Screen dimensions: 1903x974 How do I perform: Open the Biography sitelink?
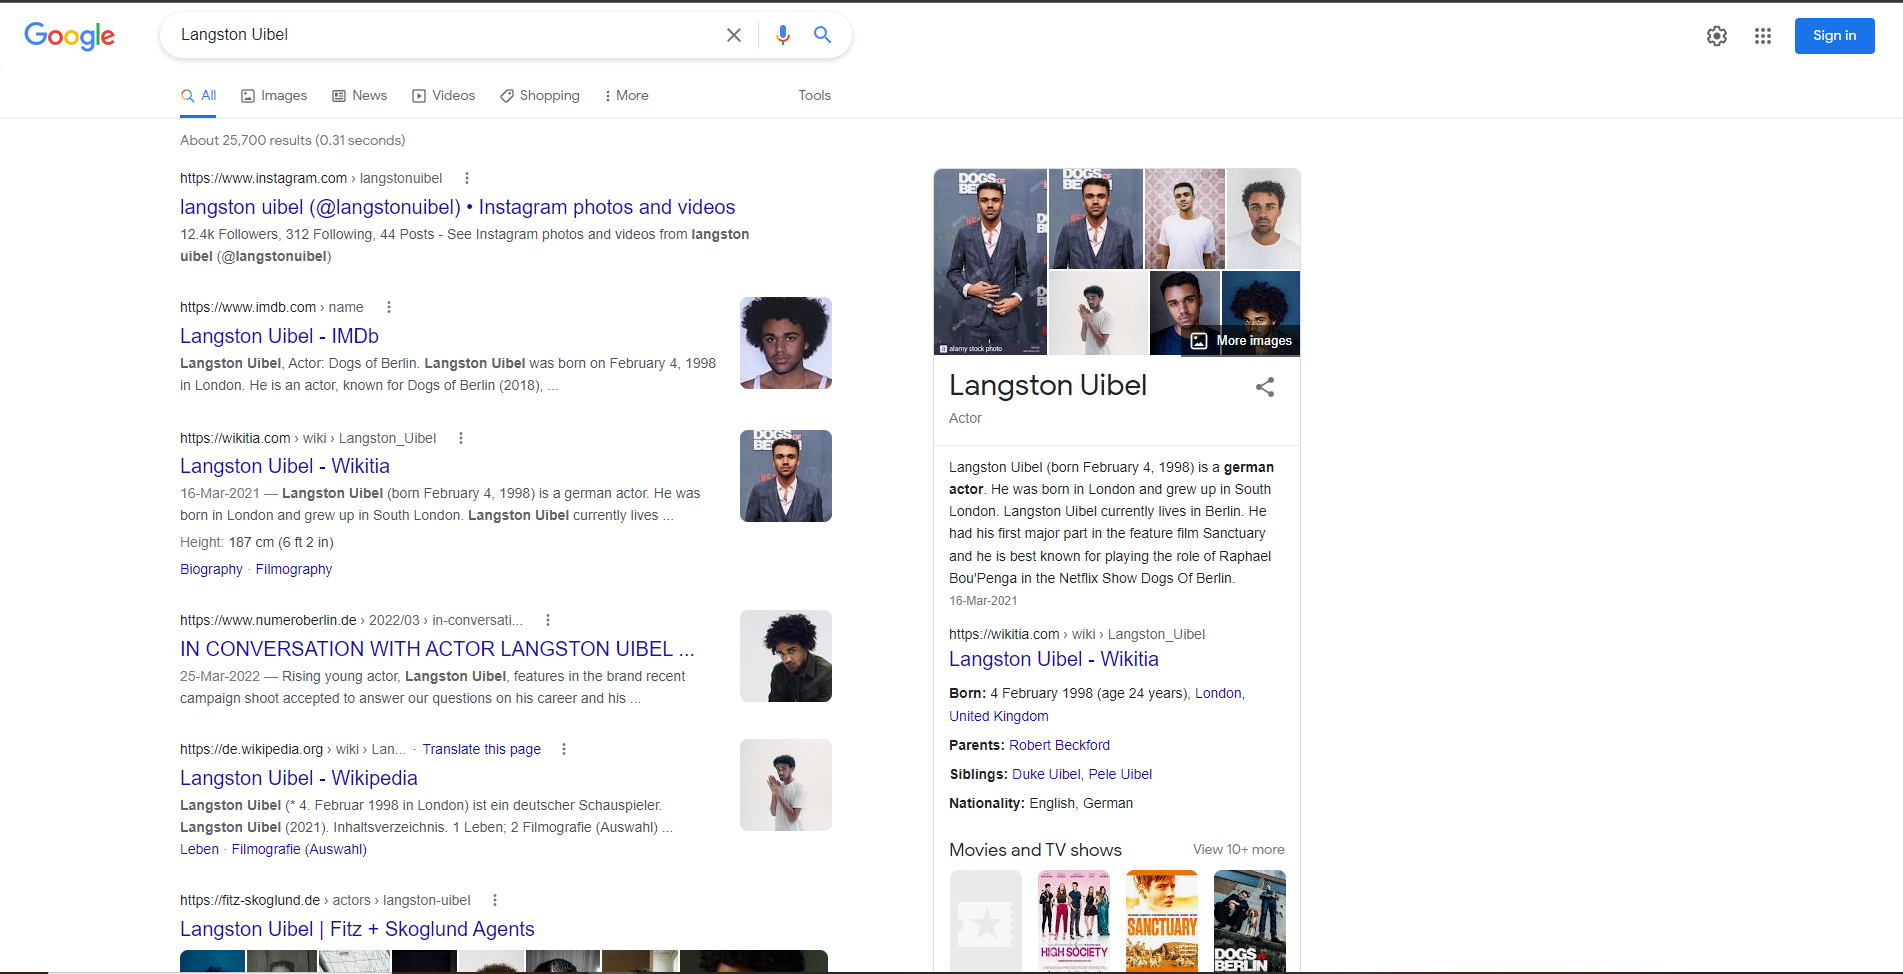click(211, 569)
